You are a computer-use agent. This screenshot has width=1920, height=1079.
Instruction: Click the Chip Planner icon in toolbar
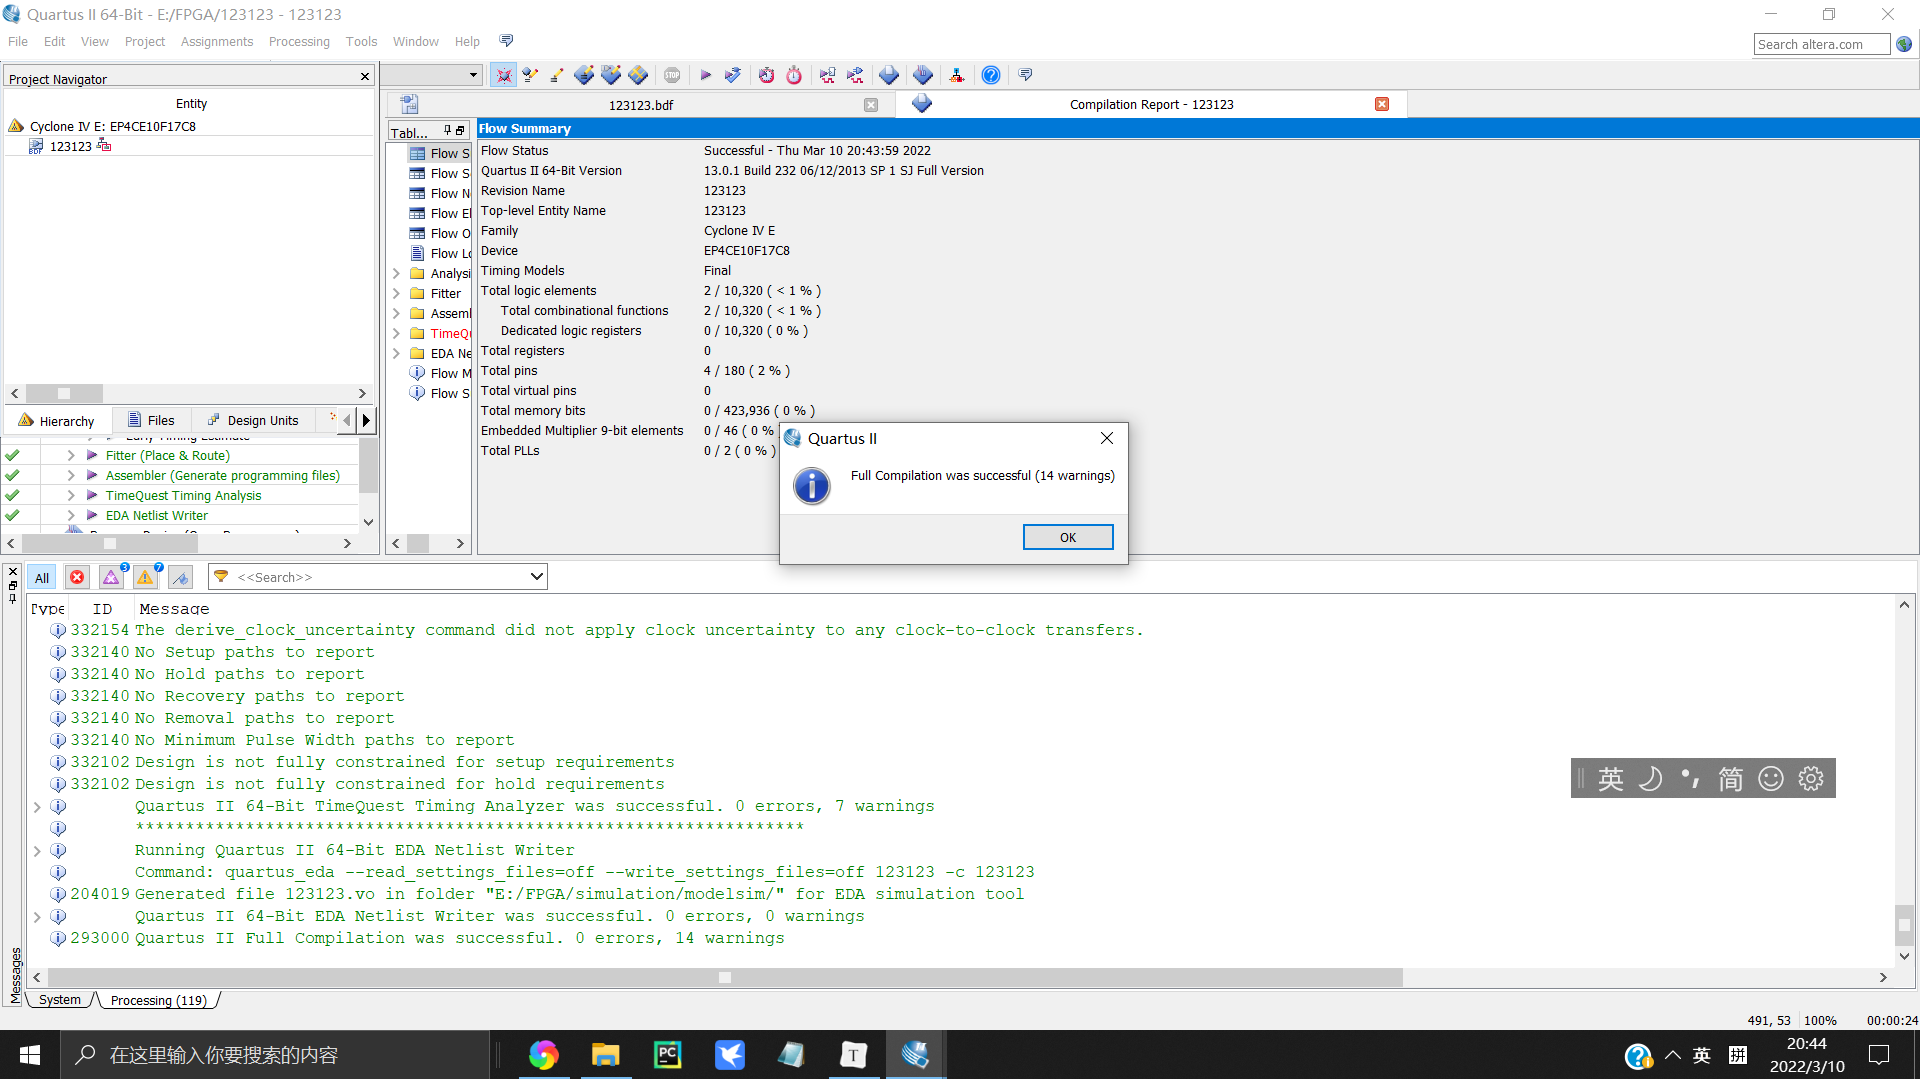tap(638, 75)
